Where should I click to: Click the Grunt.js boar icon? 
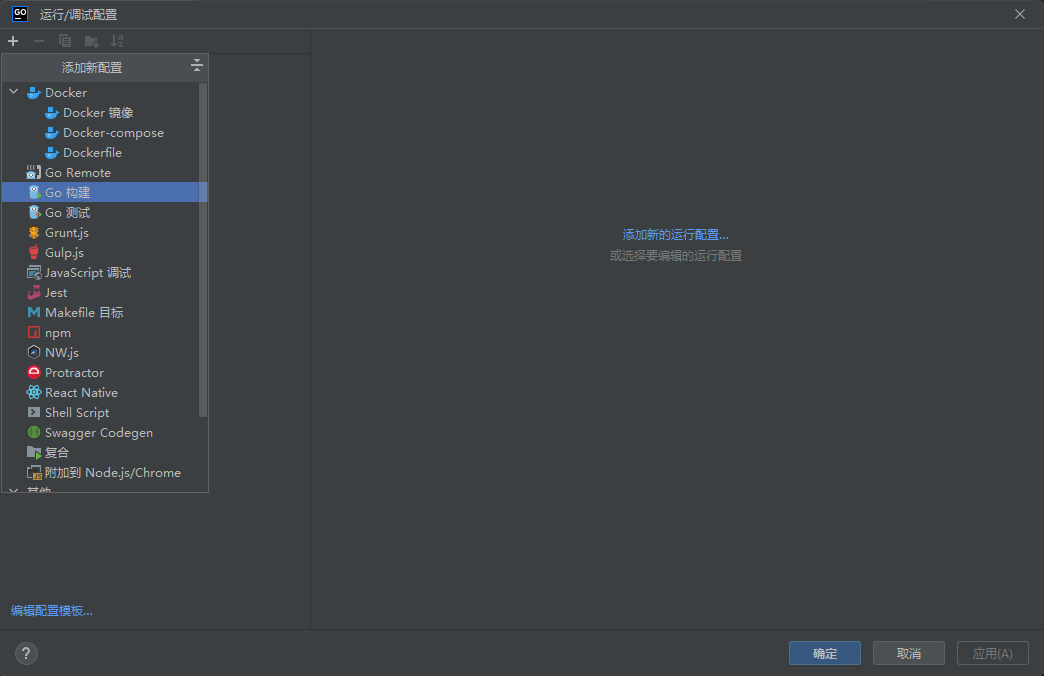click(34, 232)
